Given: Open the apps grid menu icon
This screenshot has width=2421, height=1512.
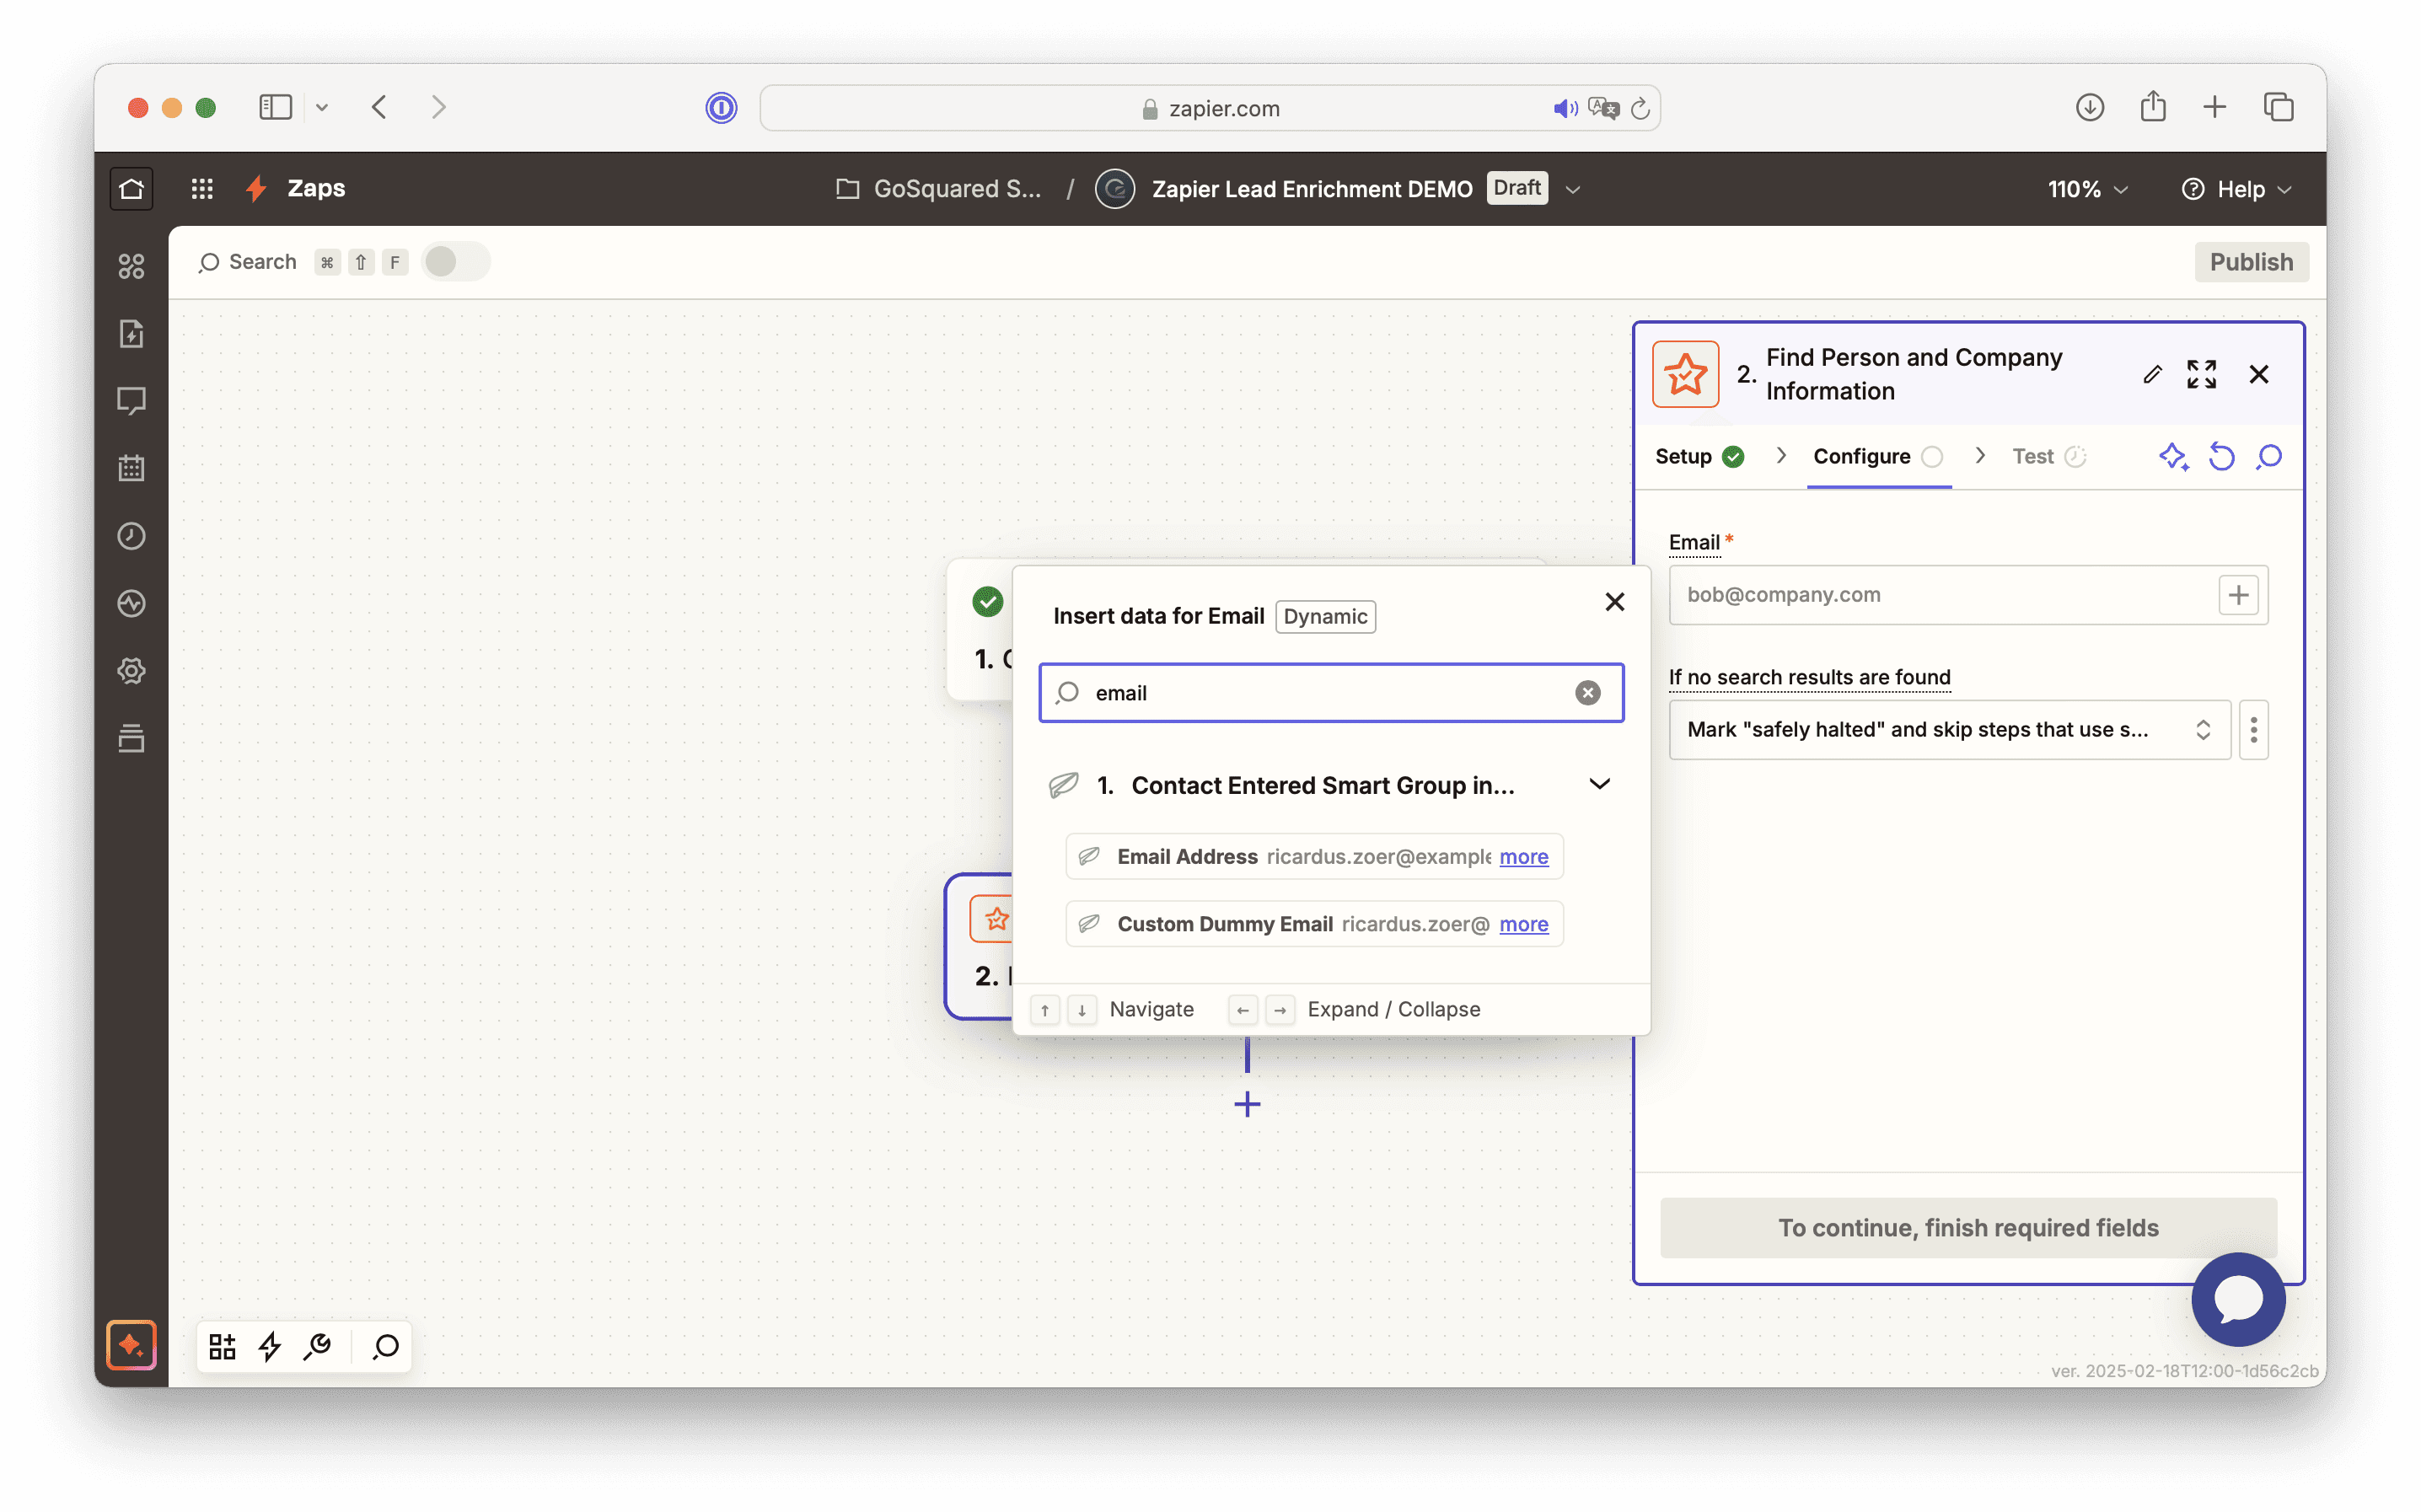Looking at the screenshot, I should [x=202, y=188].
